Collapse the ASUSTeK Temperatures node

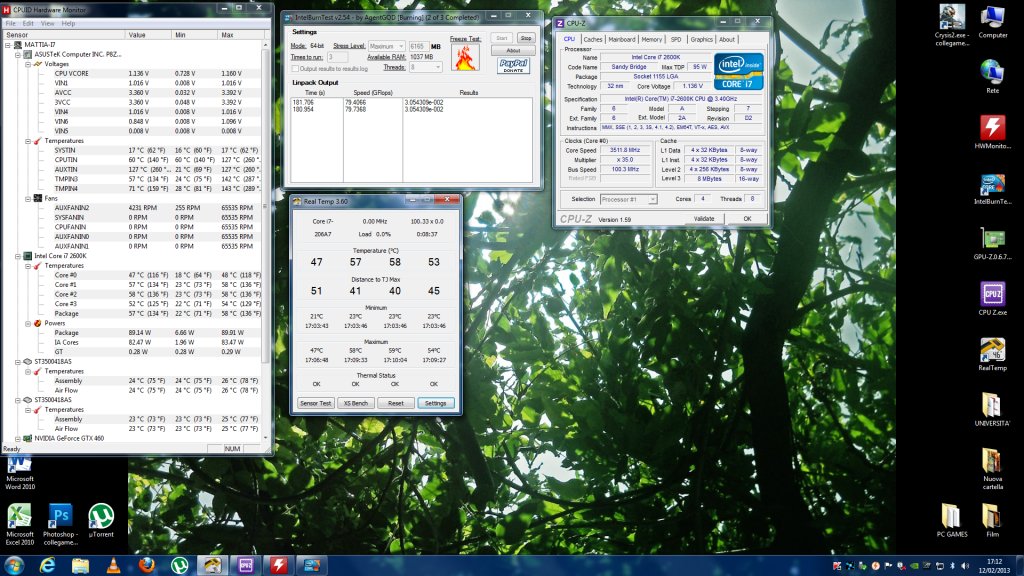(28, 141)
